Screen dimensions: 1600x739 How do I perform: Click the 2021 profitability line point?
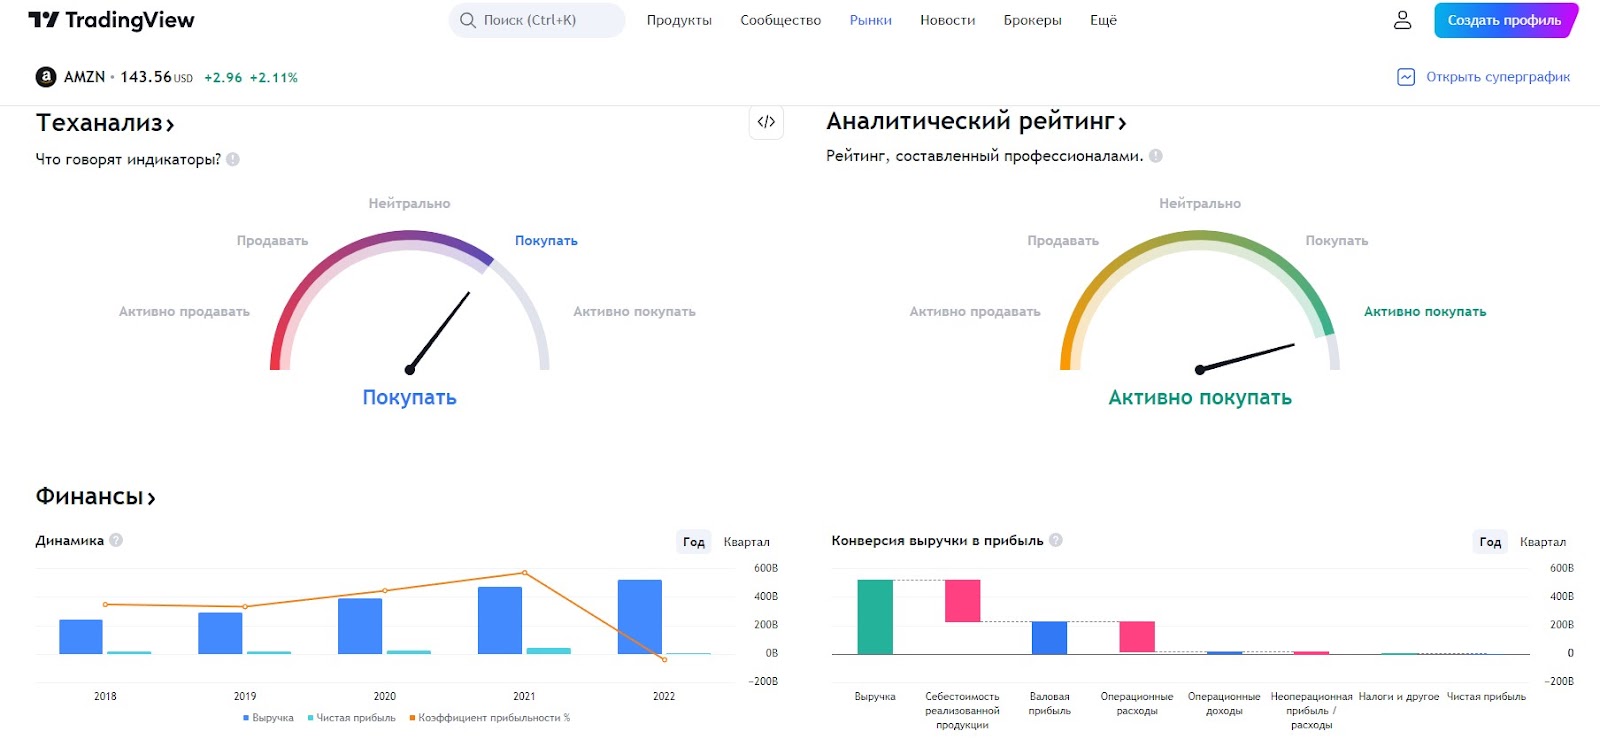[525, 573]
